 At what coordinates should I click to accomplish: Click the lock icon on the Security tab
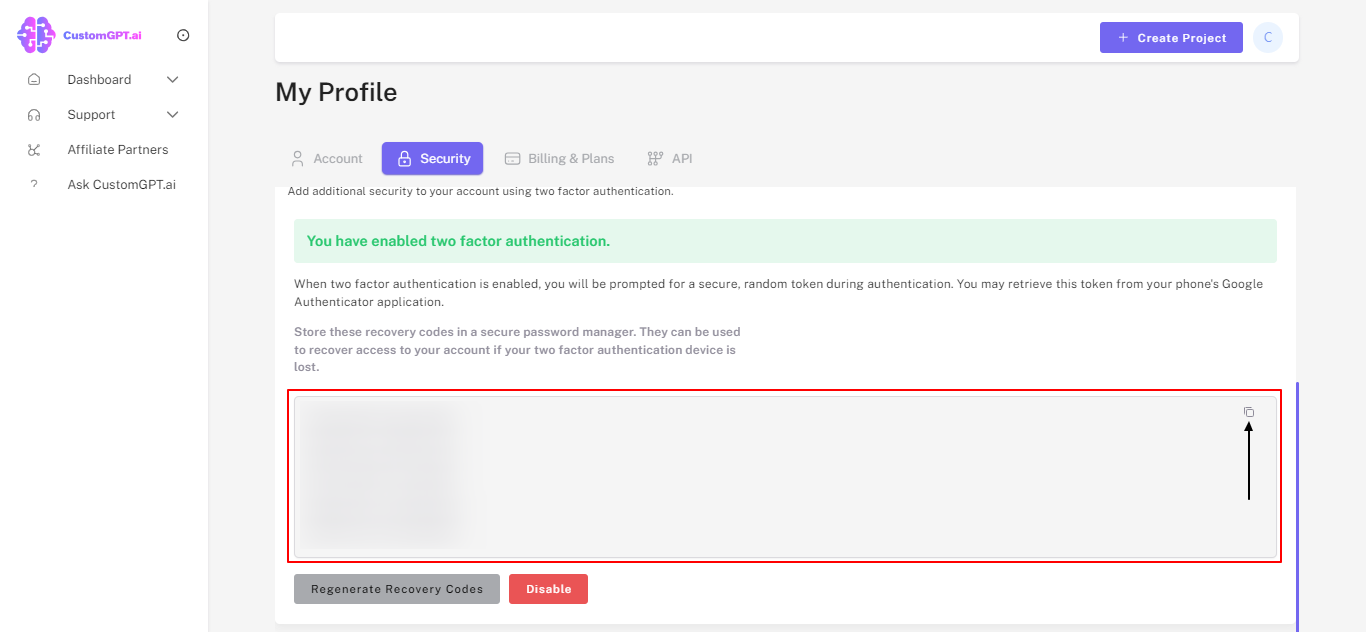point(405,158)
